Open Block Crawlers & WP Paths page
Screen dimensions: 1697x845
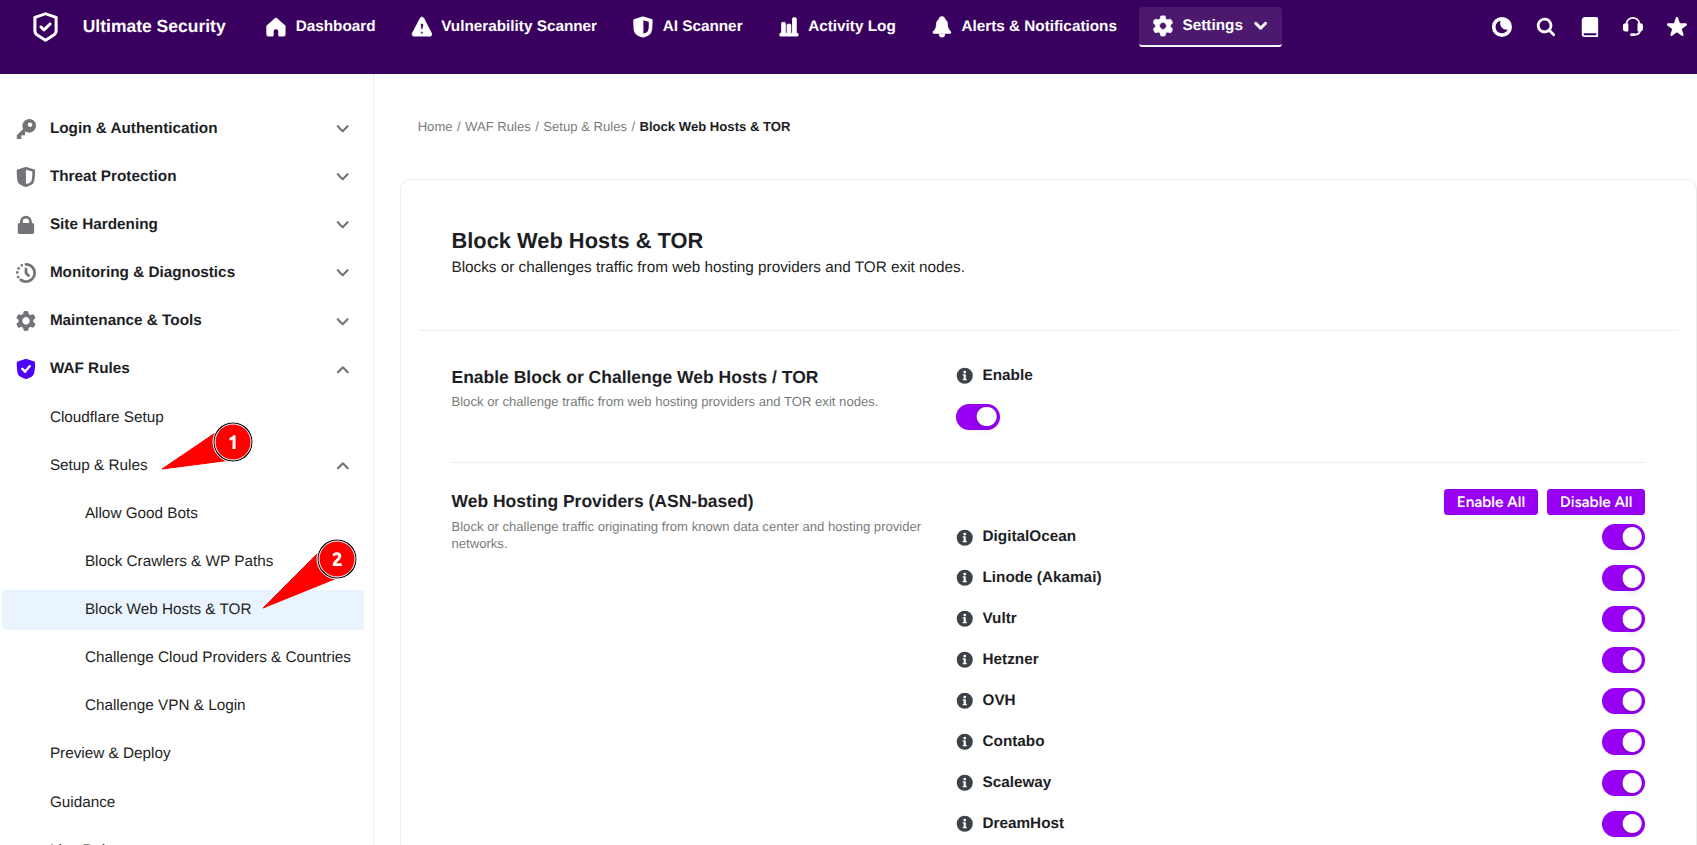point(179,561)
